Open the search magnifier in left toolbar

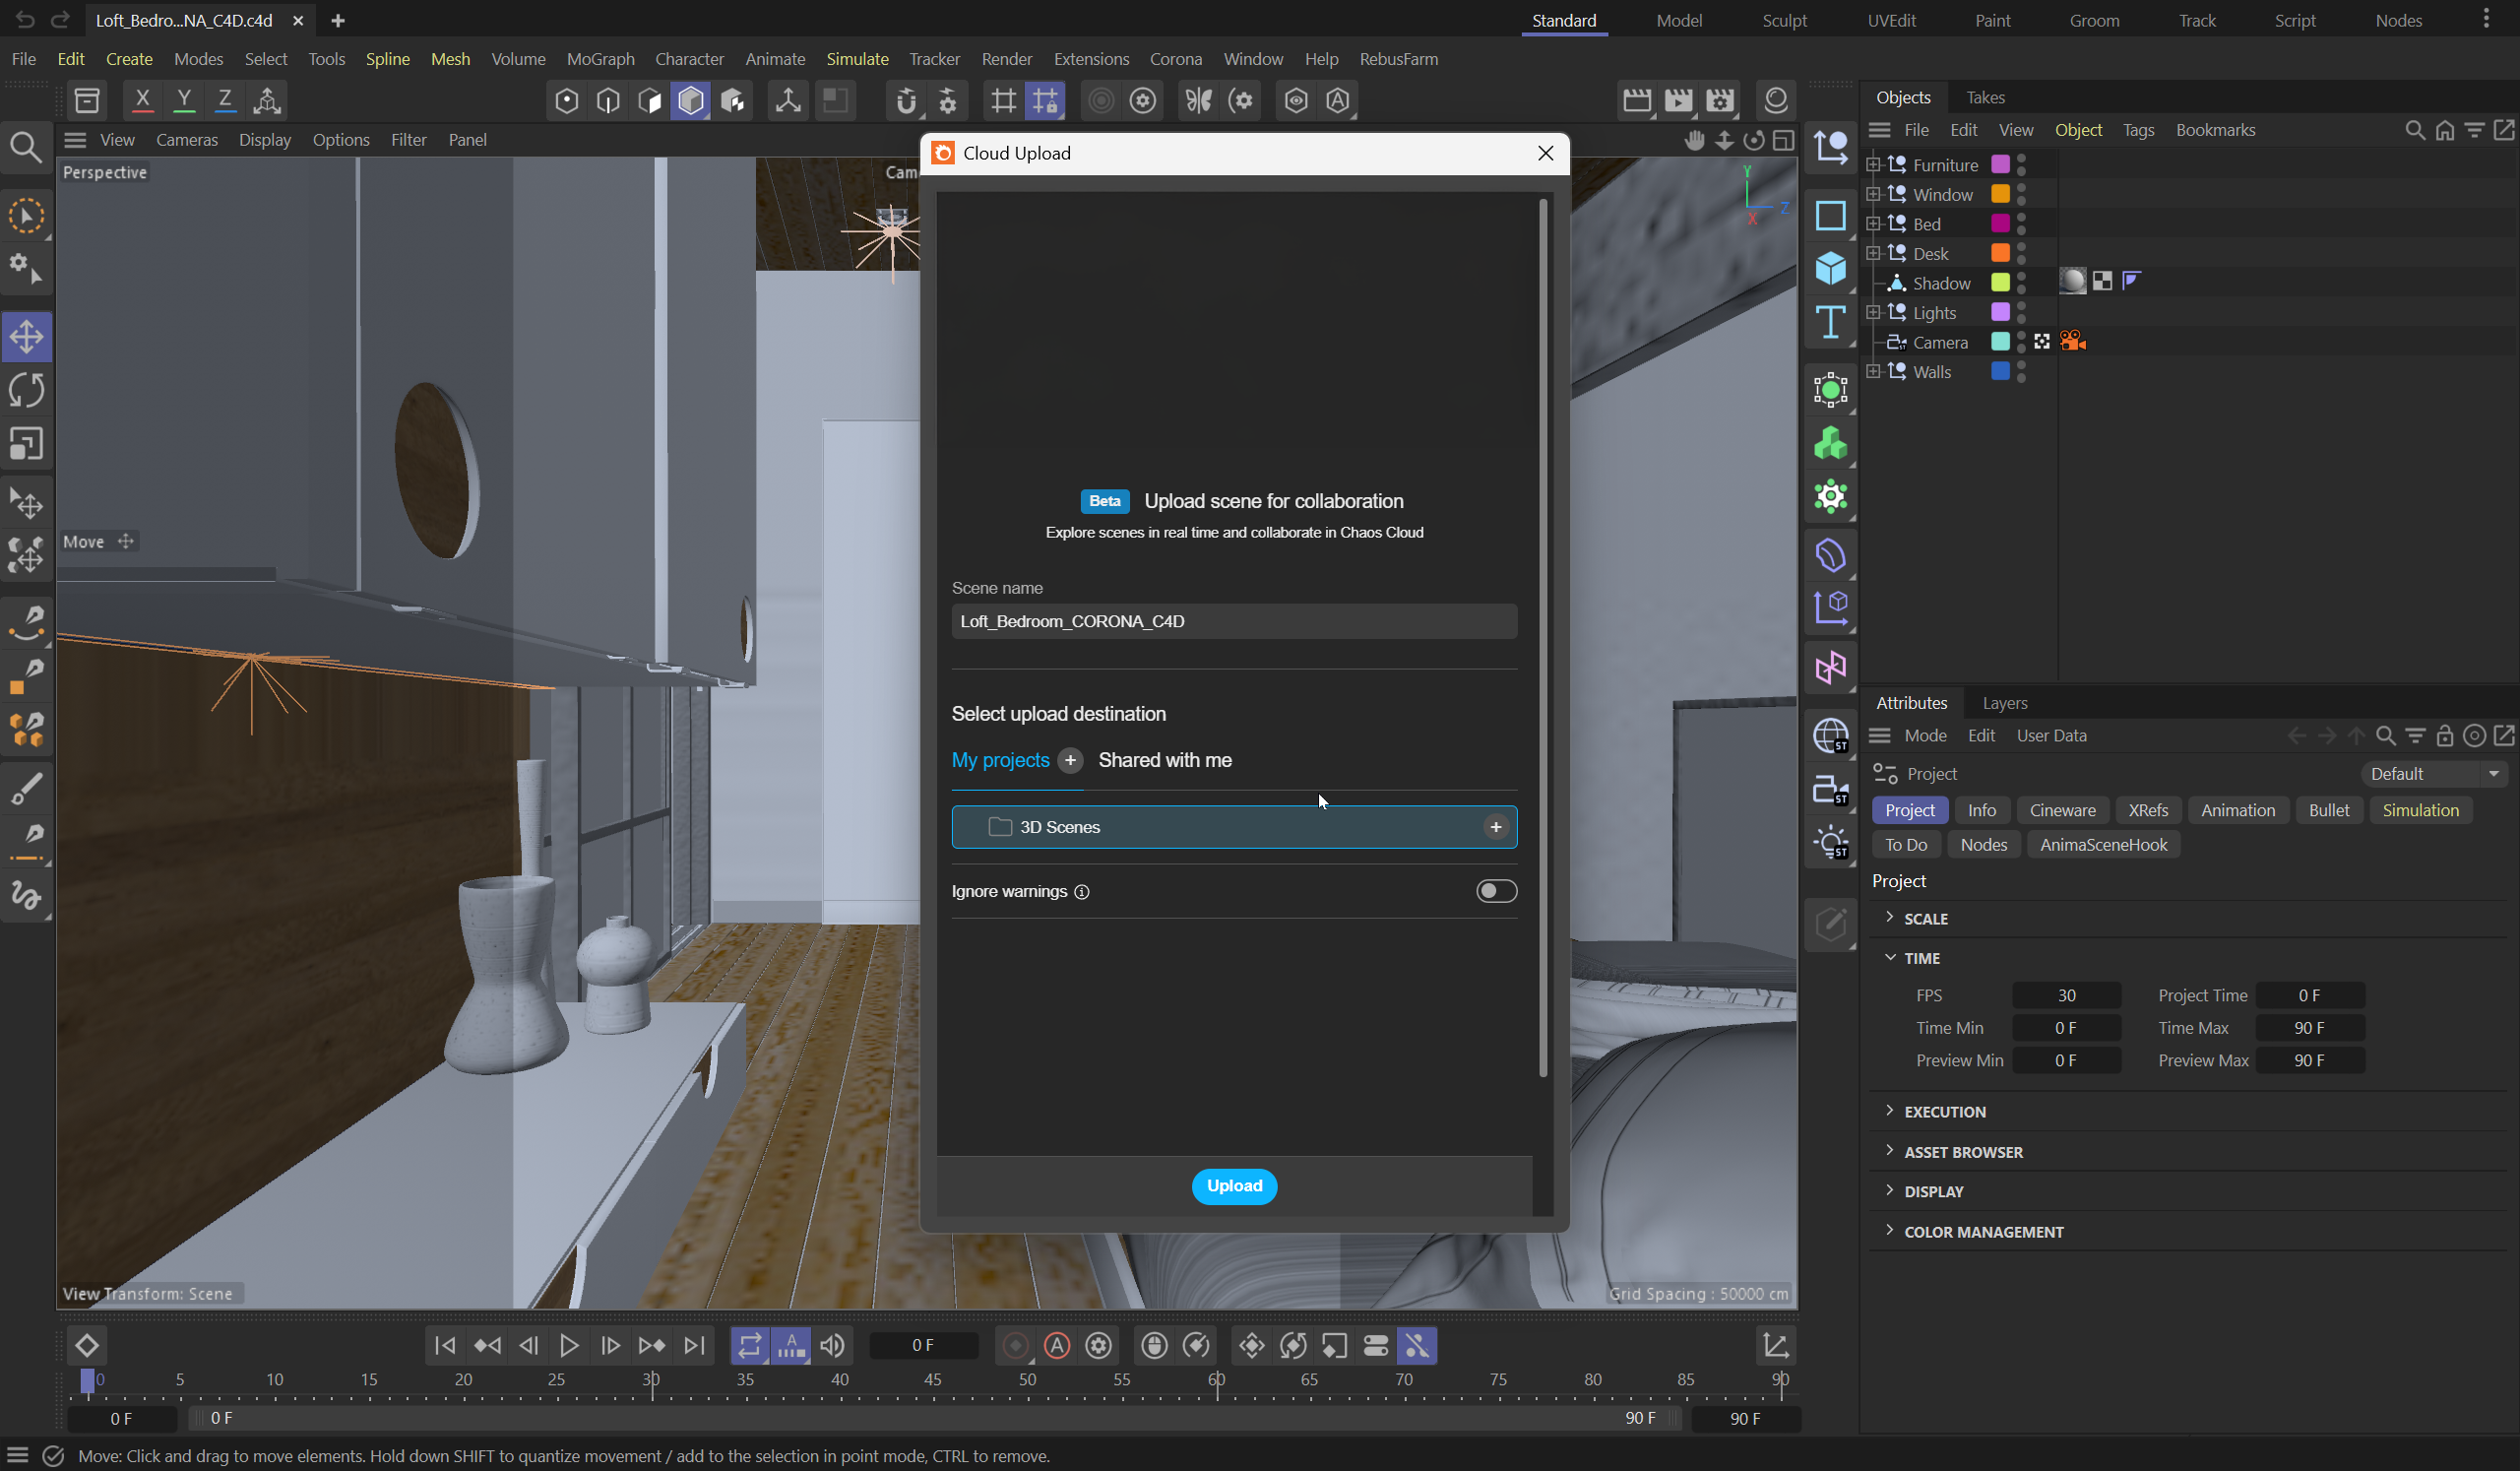click(26, 147)
